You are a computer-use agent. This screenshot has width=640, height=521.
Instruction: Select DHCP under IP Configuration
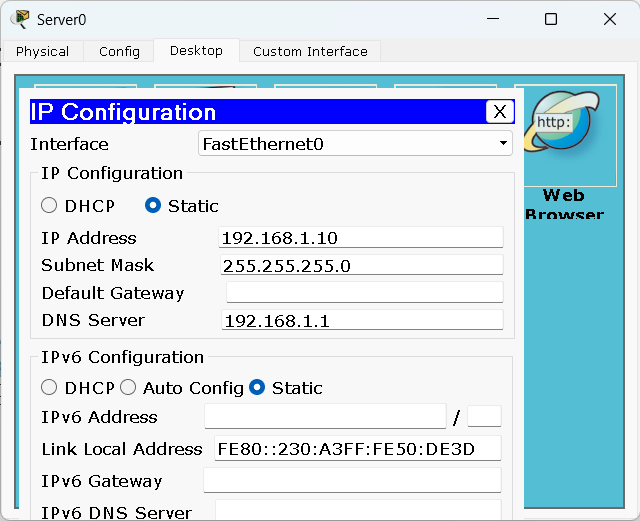coord(49,205)
